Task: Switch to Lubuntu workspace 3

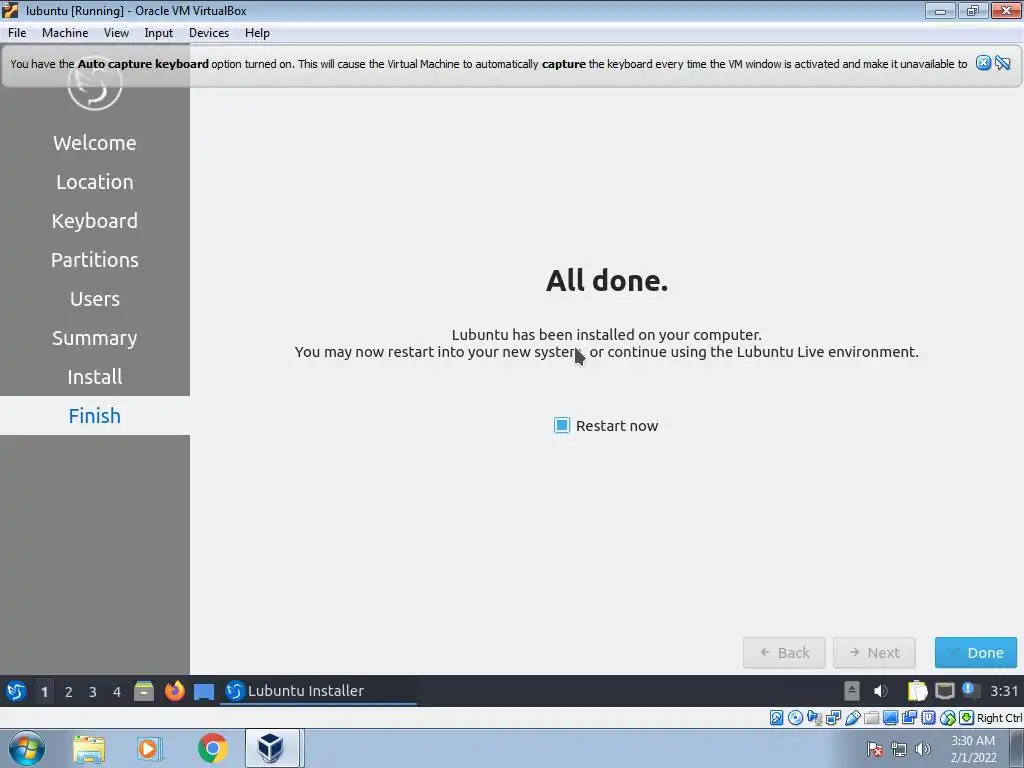Action: 93,691
